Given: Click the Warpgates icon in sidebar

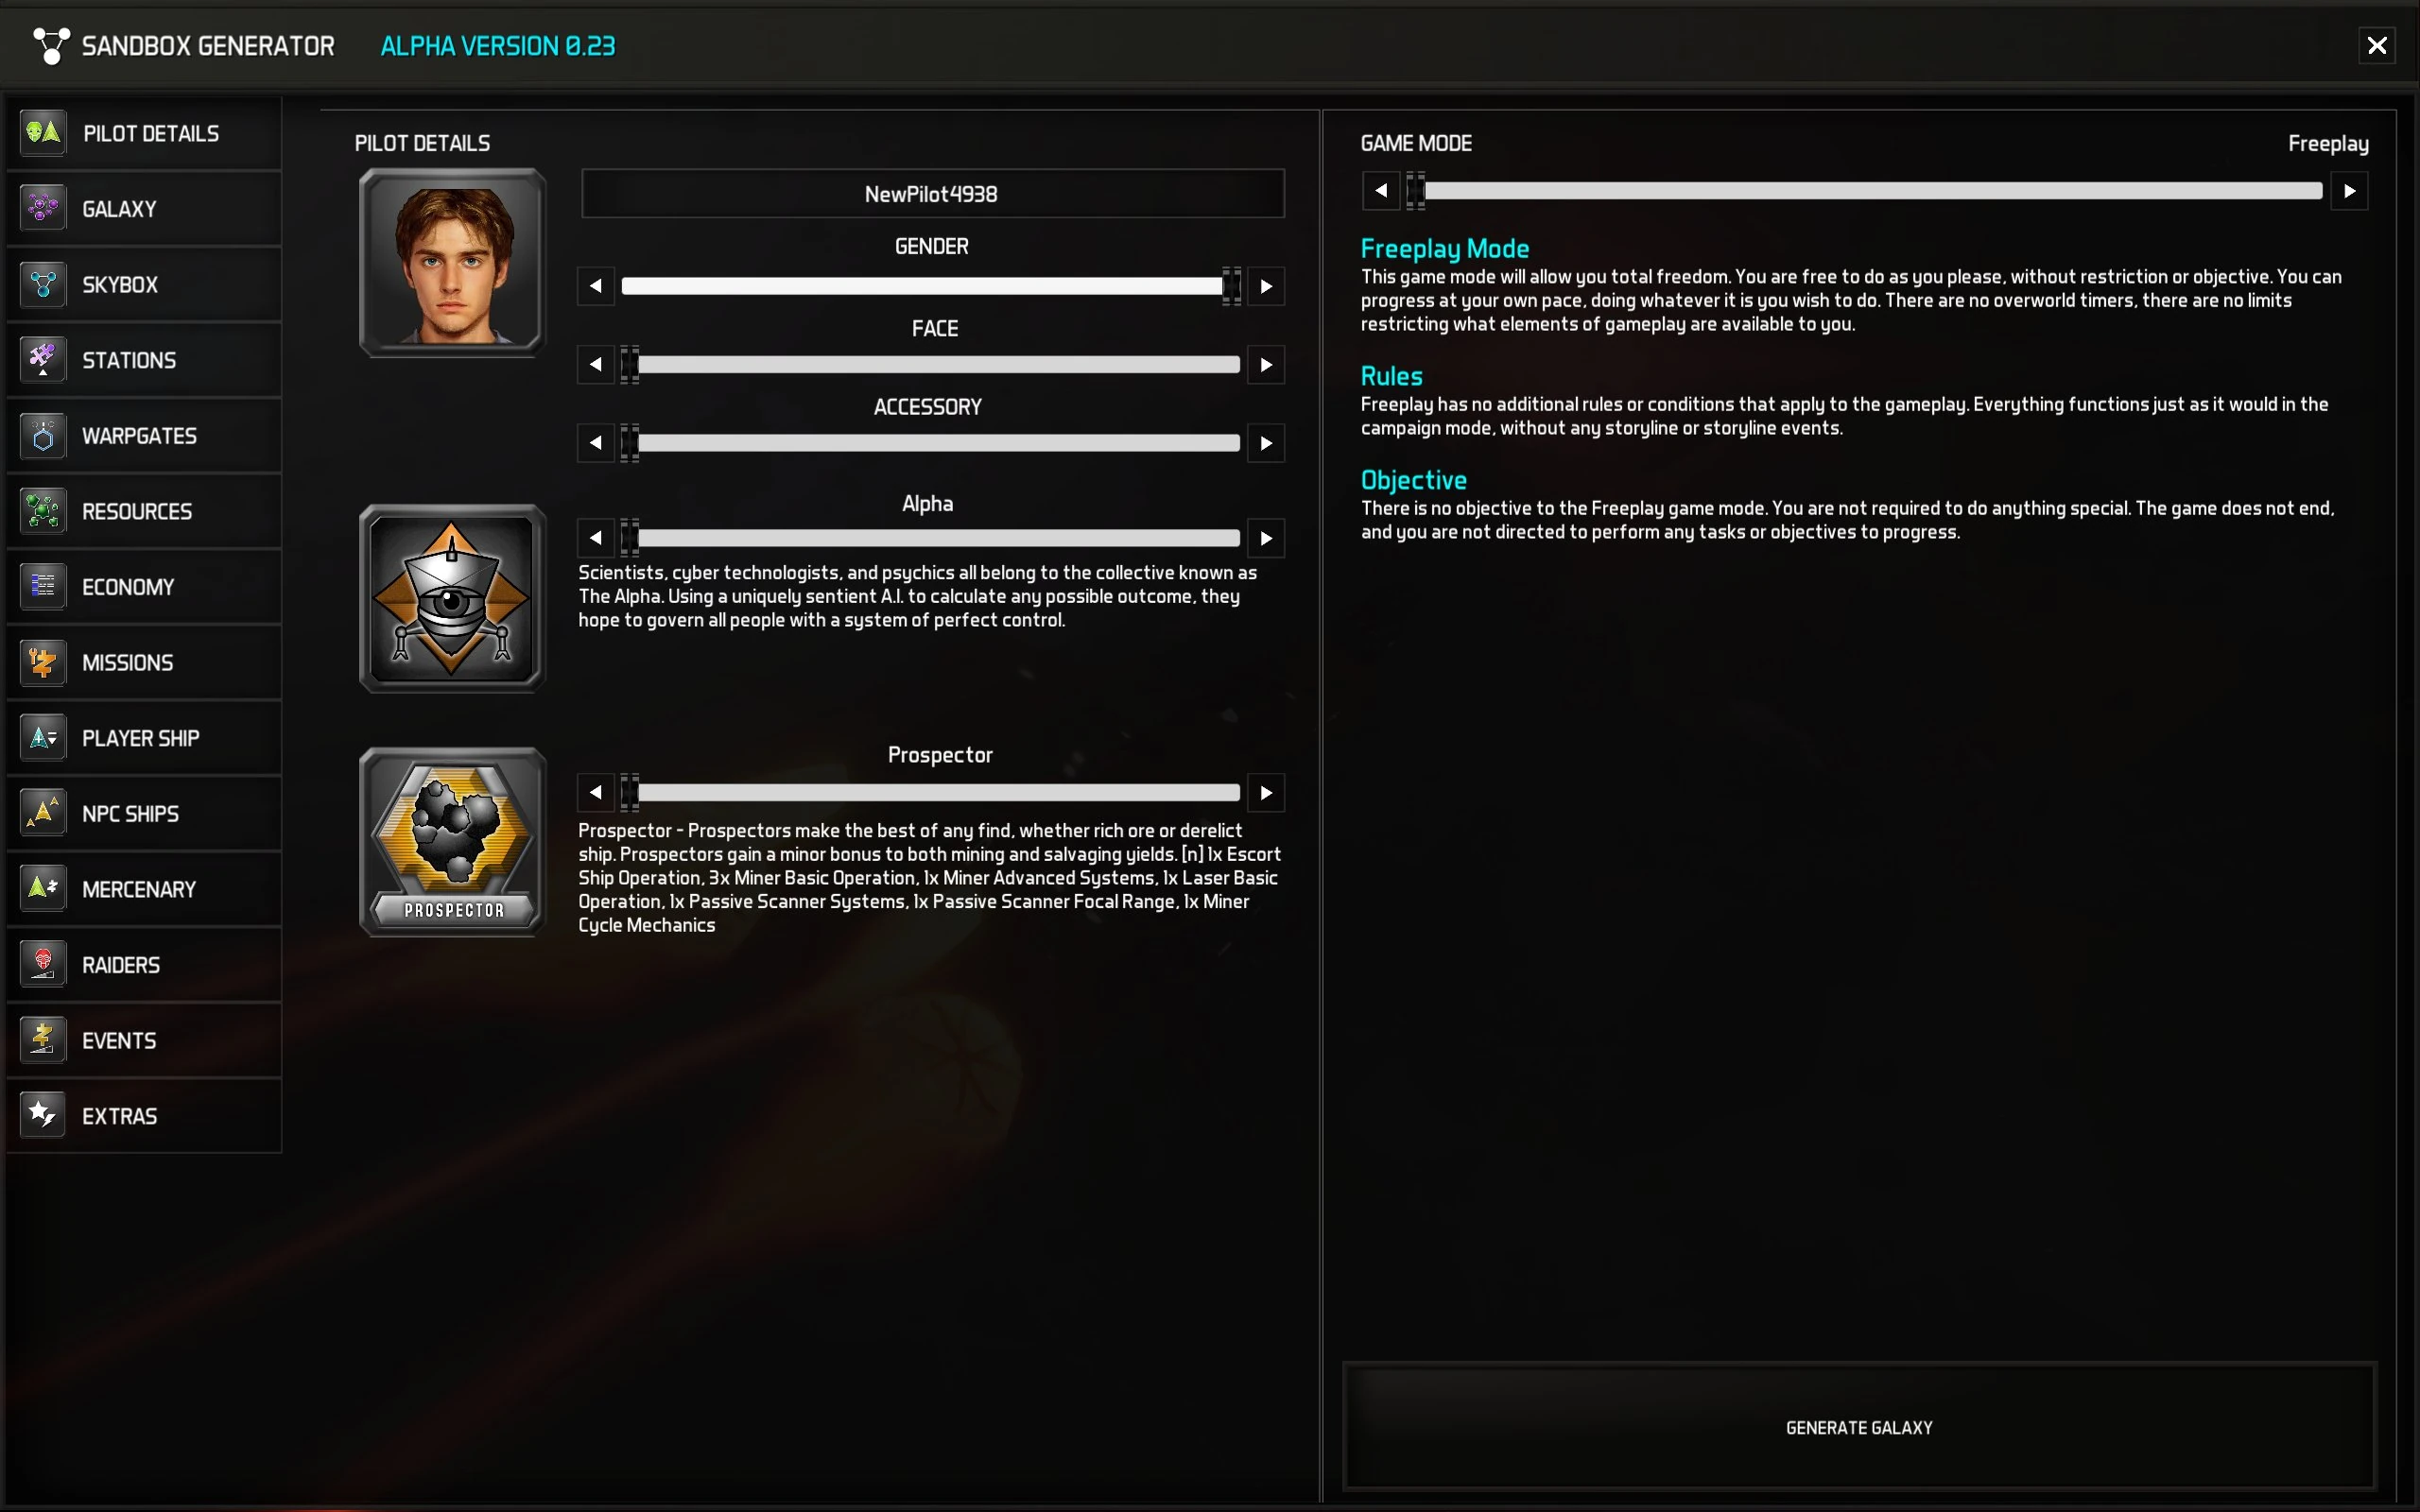Looking at the screenshot, I should [x=43, y=435].
